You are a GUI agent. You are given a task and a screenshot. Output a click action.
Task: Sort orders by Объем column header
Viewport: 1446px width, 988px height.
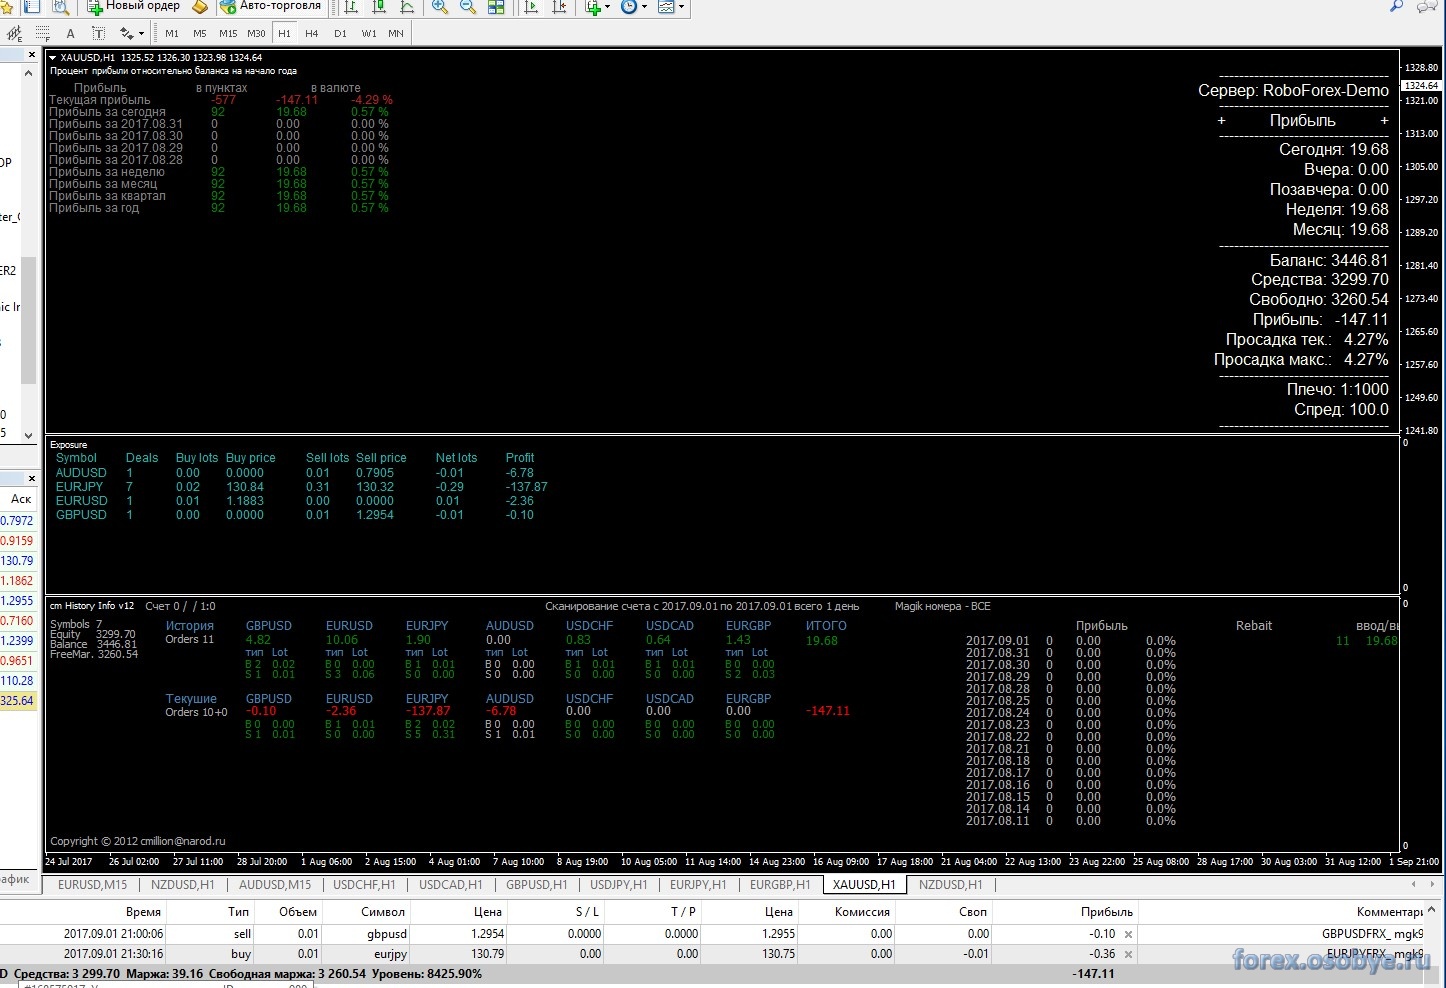point(298,912)
